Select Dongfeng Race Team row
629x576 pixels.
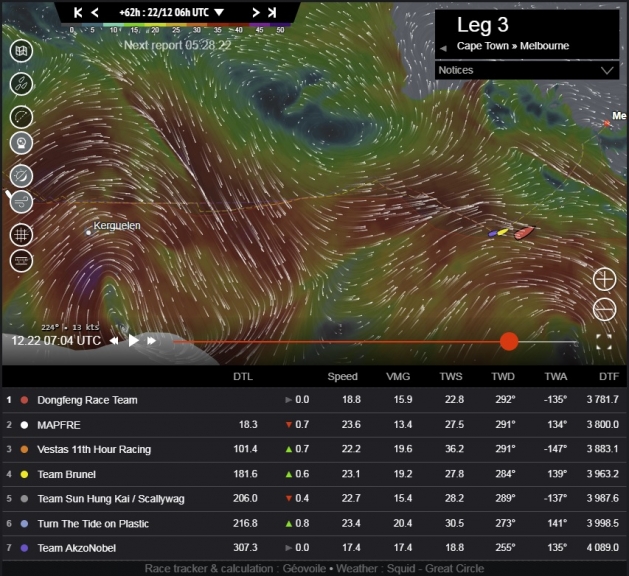(314, 400)
